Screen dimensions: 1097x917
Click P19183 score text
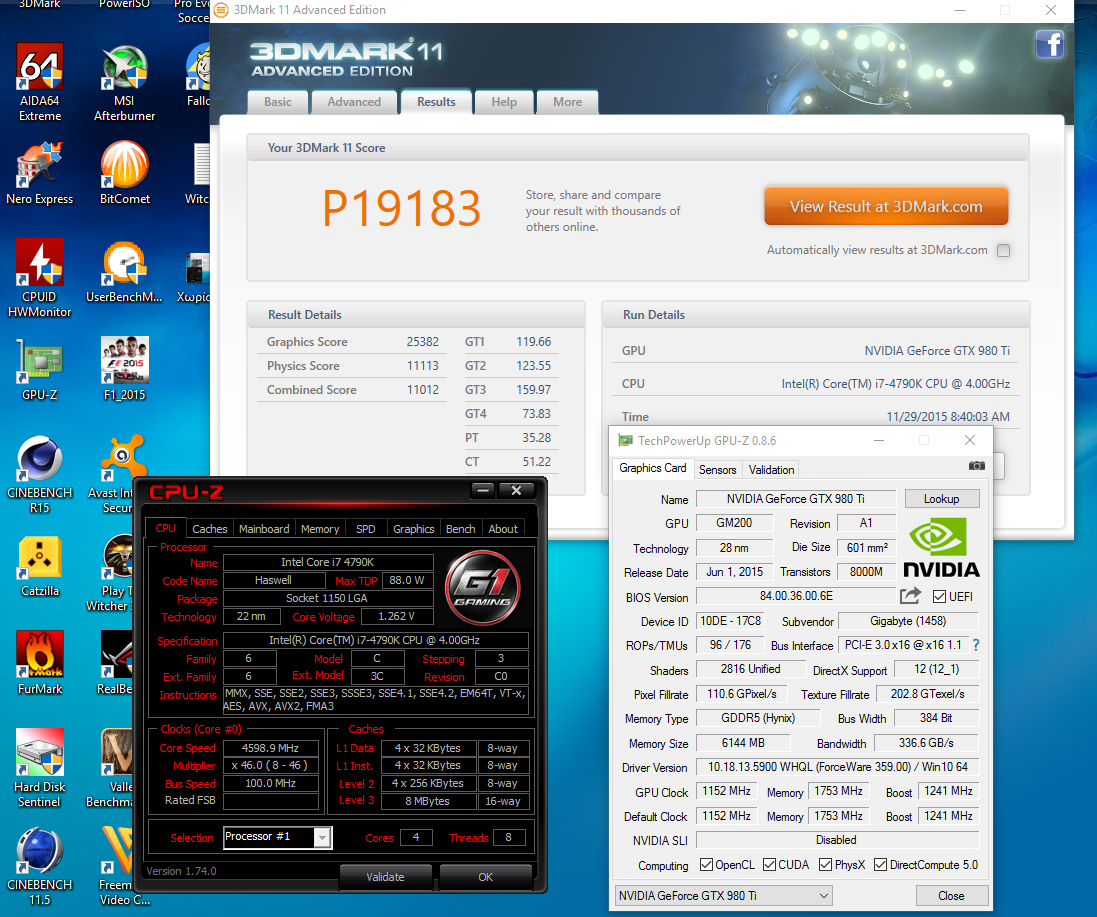(402, 208)
